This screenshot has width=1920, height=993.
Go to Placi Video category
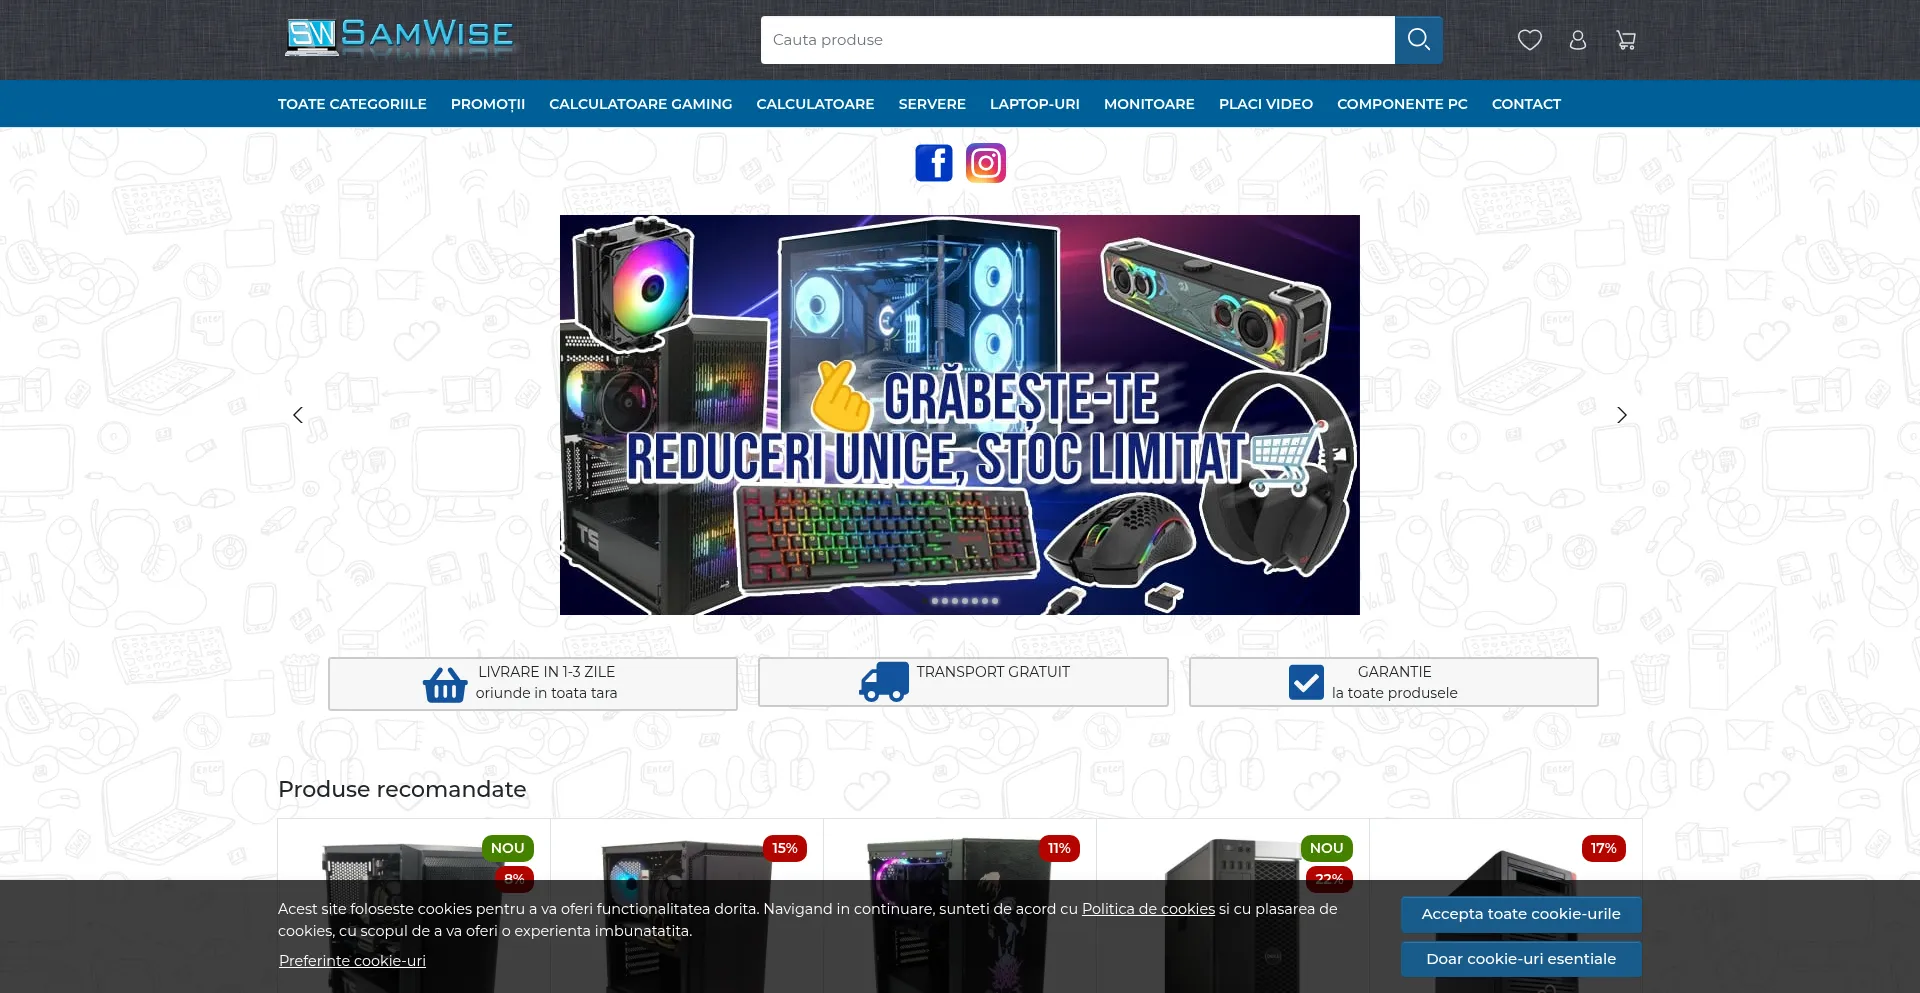[1265, 104]
